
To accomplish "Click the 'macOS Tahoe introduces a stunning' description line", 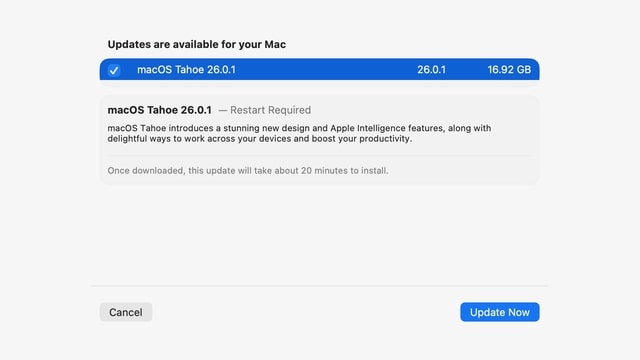I will tap(299, 128).
